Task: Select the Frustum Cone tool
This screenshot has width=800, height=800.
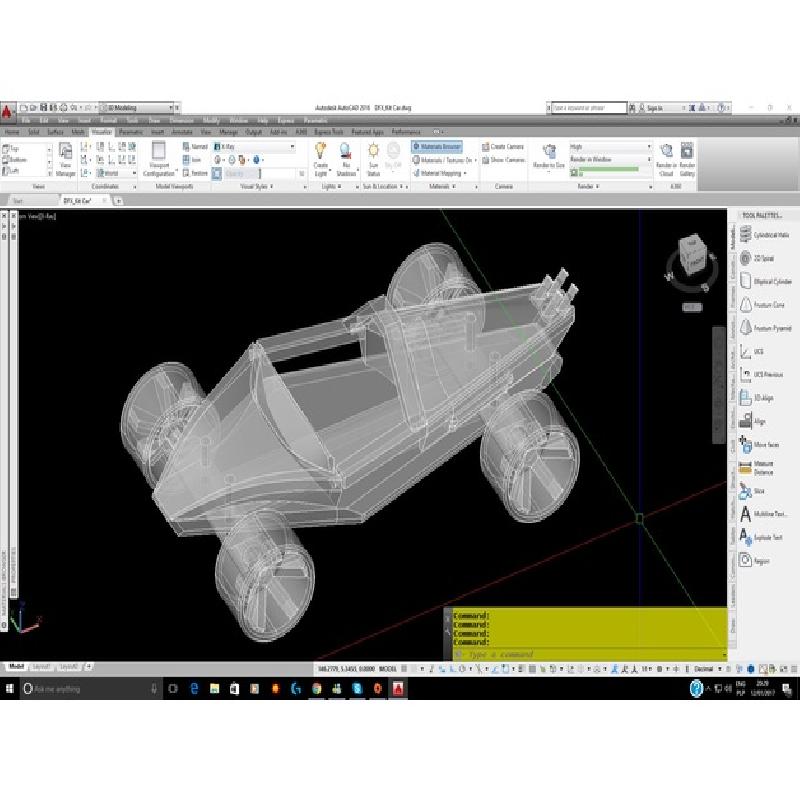Action: point(762,305)
